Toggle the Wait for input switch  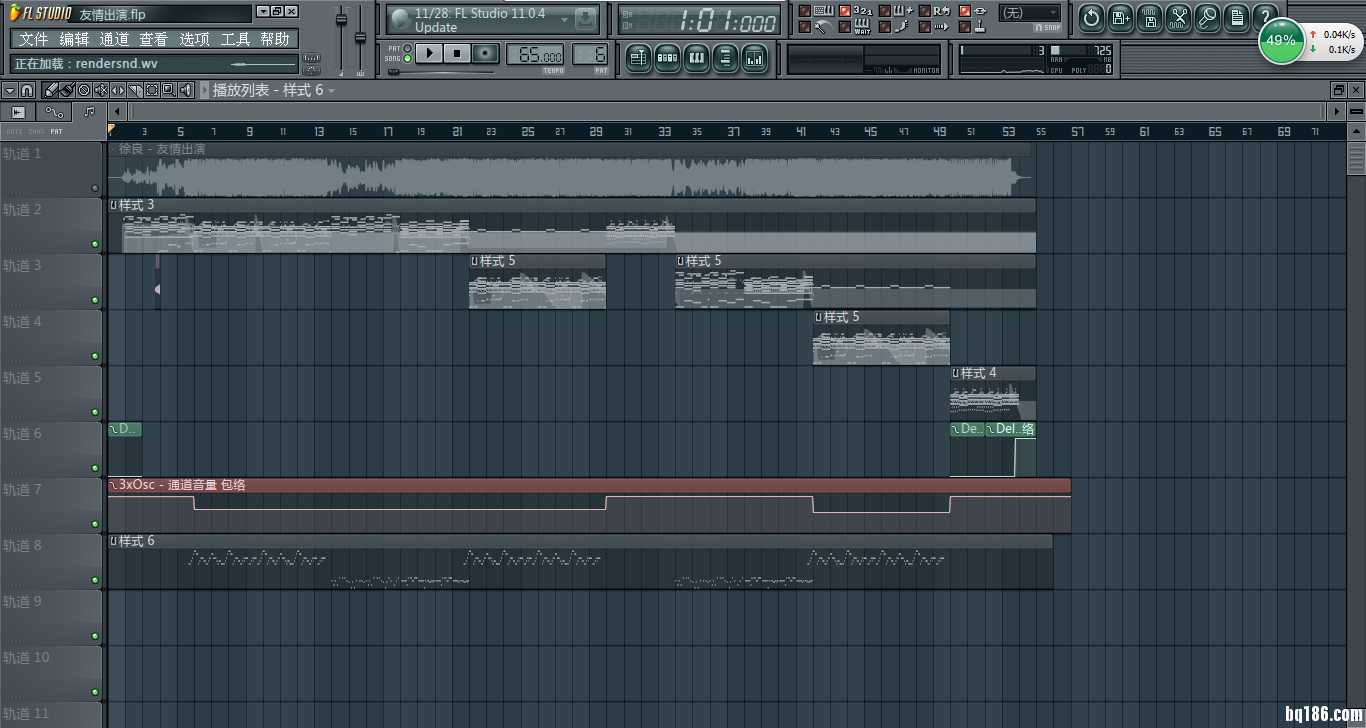tap(846, 27)
